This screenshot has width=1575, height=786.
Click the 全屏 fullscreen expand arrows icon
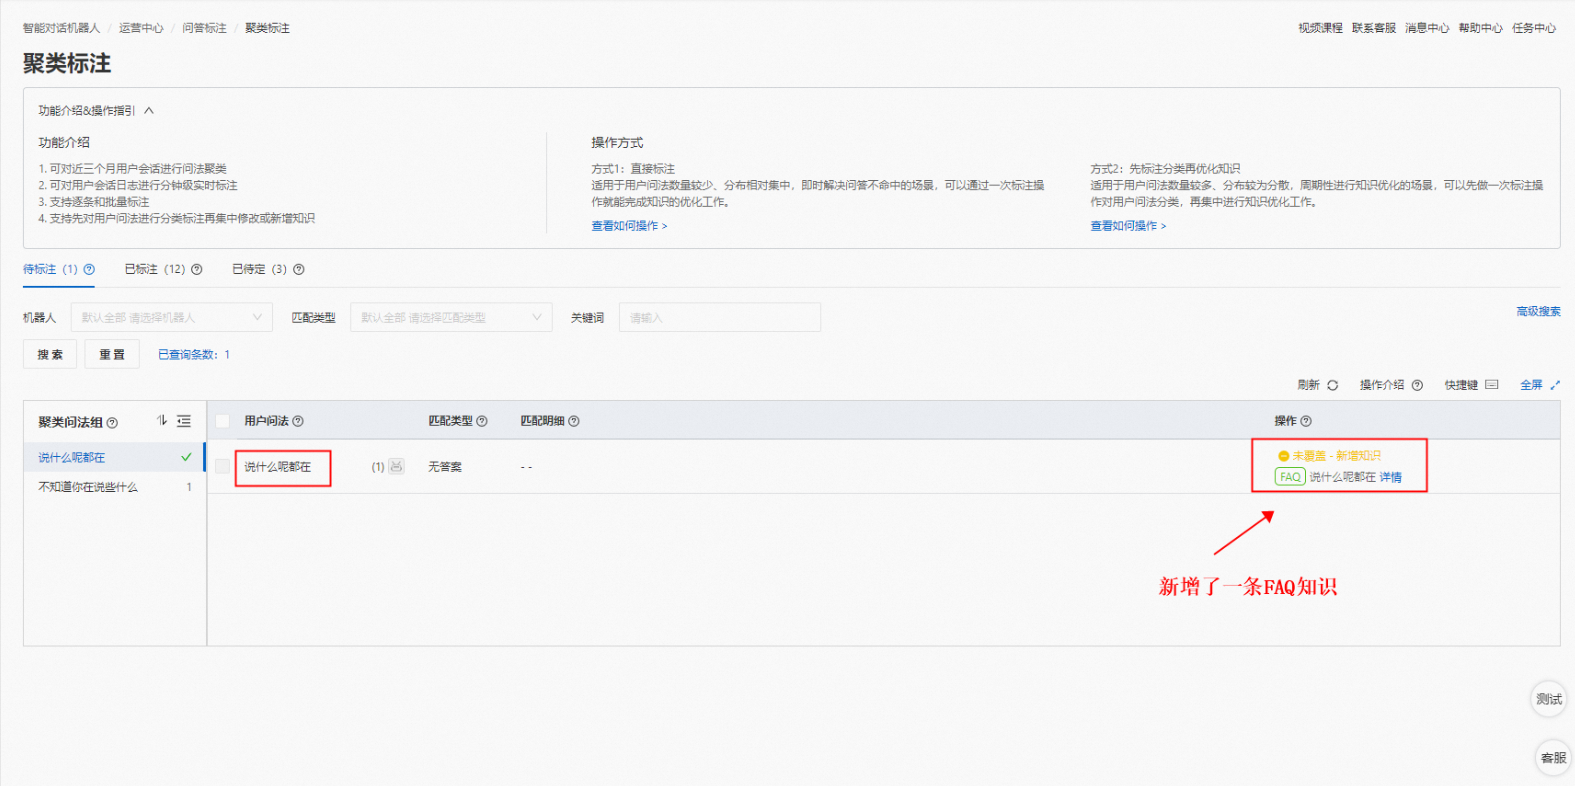(x=1555, y=385)
